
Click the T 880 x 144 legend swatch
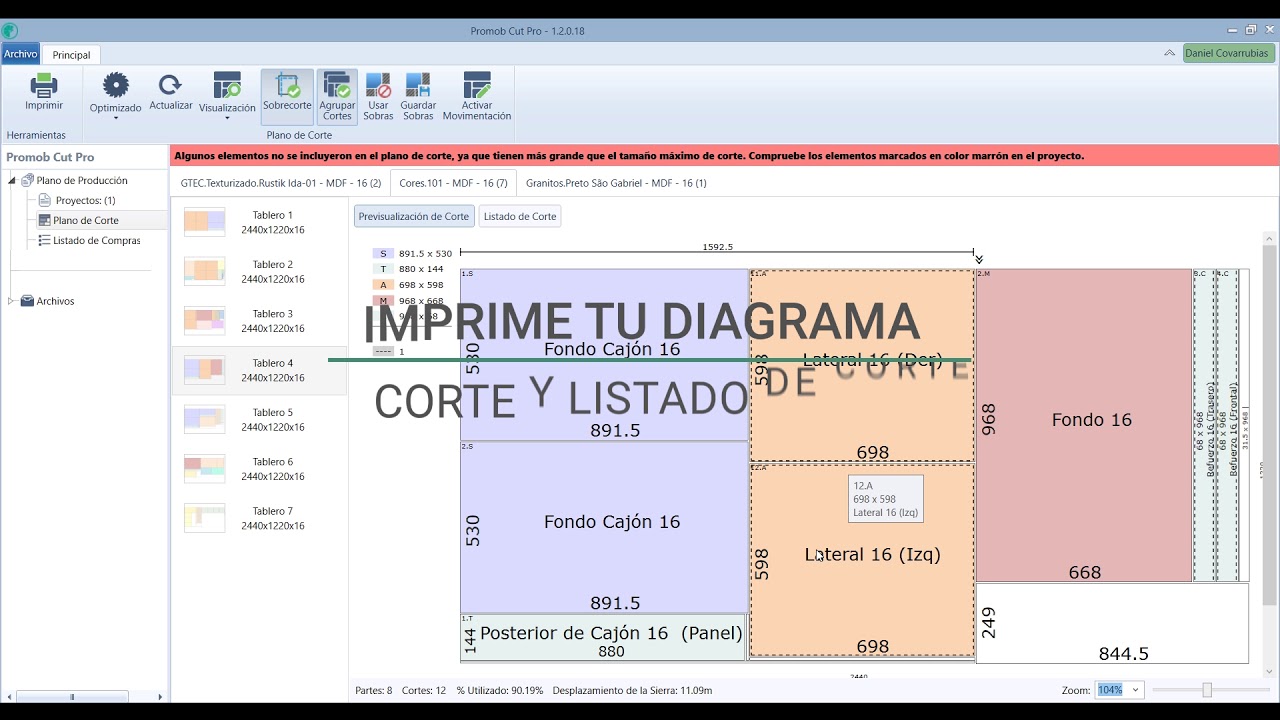pos(383,269)
